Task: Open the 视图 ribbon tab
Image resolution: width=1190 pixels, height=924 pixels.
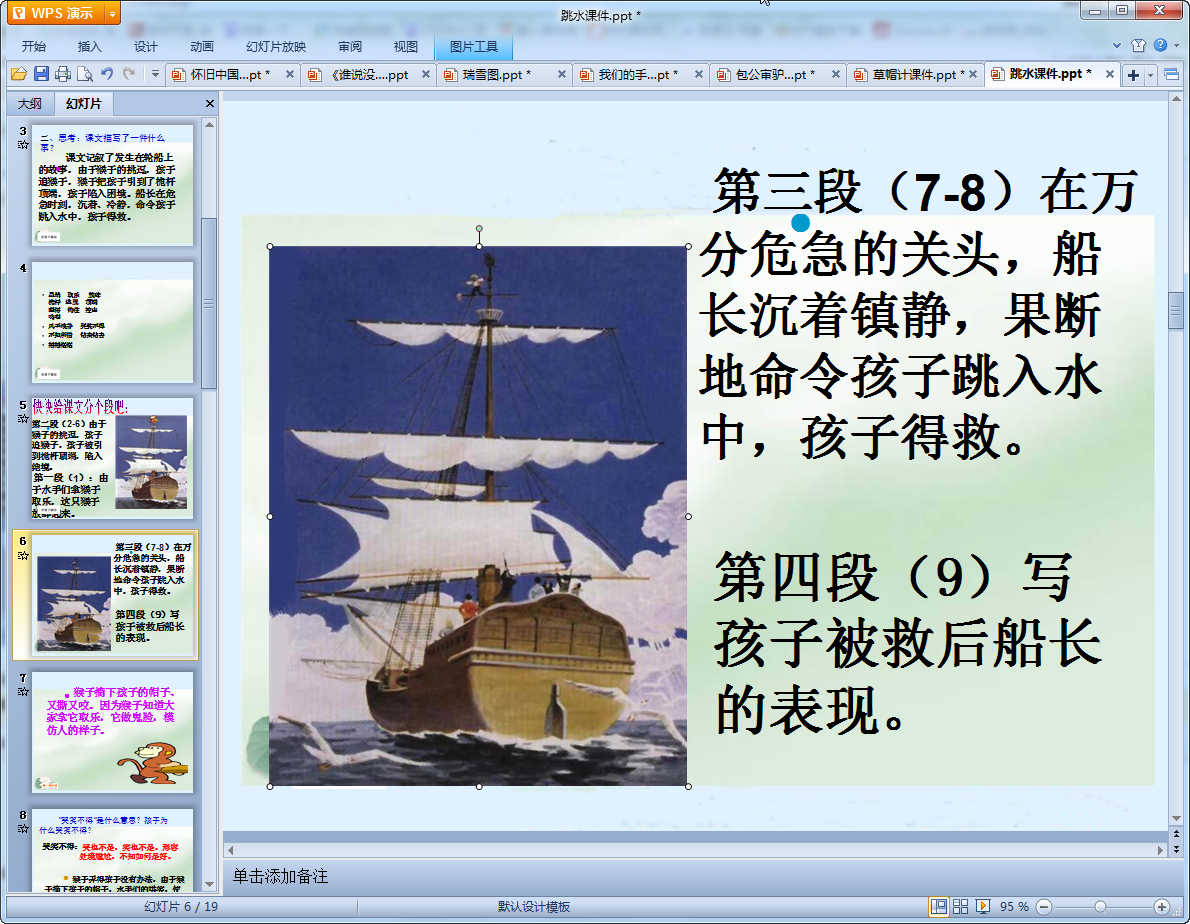Action: [406, 46]
